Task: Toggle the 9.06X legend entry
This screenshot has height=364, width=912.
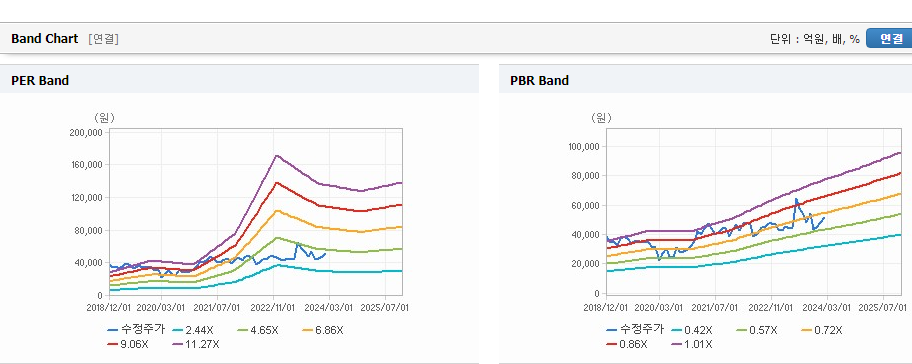Action: click(128, 344)
